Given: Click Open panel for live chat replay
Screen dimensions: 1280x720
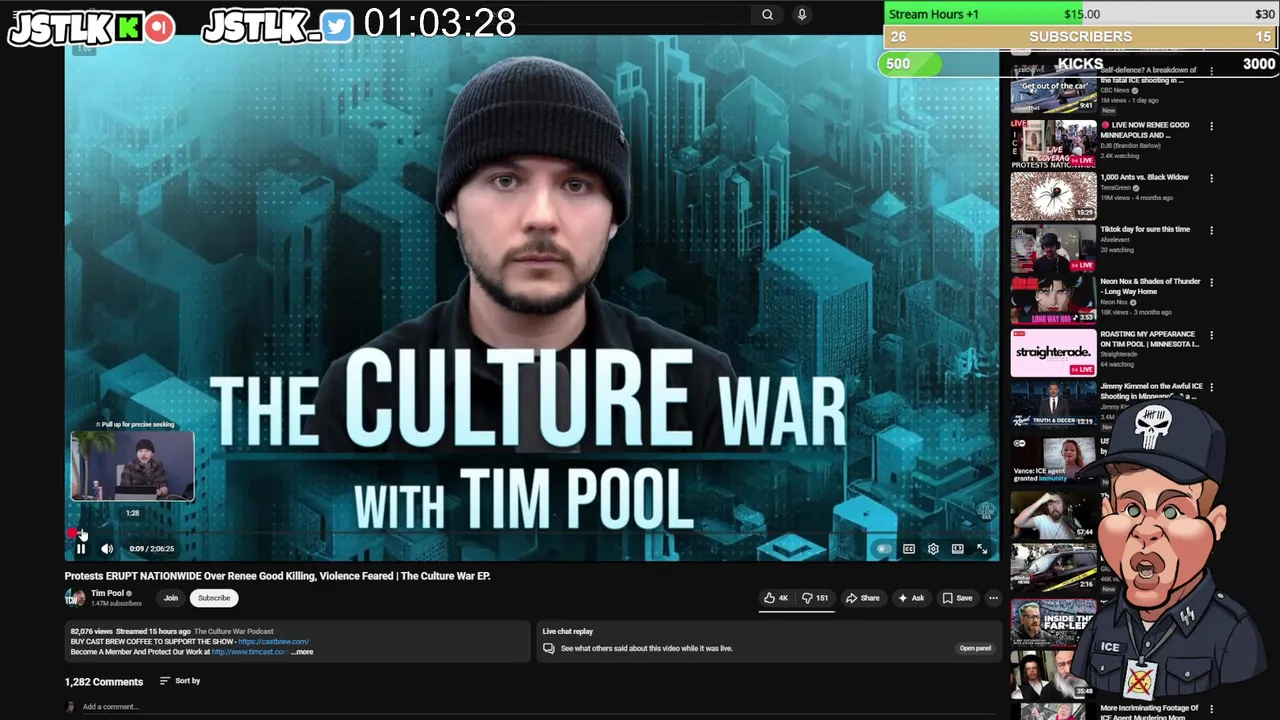Looking at the screenshot, I should click(975, 648).
